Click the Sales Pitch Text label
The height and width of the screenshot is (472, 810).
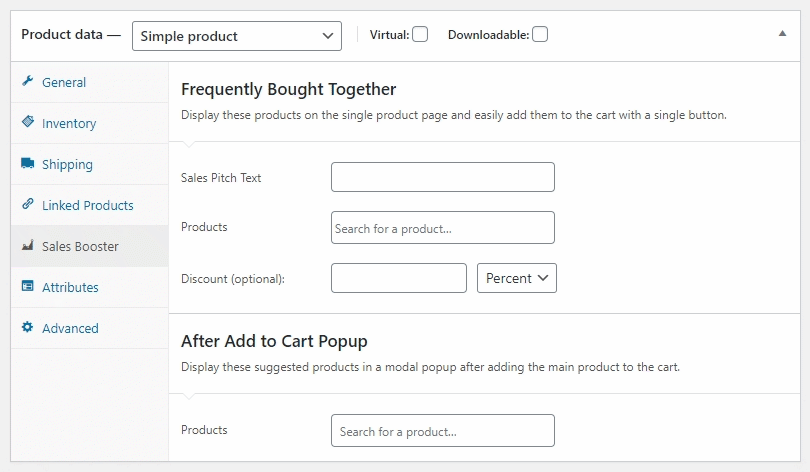(x=221, y=178)
